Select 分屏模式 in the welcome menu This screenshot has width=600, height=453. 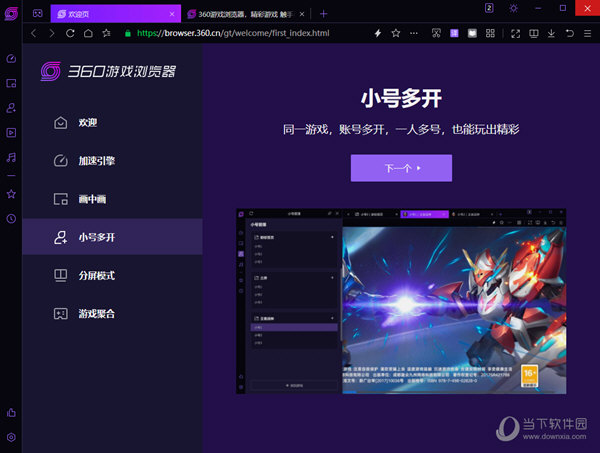(112, 275)
